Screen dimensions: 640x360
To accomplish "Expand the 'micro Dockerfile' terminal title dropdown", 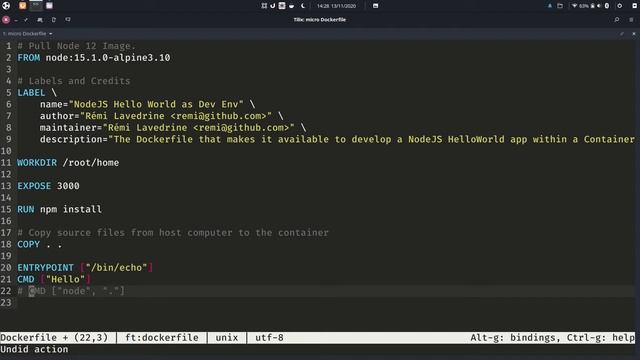I will tap(51, 34).
